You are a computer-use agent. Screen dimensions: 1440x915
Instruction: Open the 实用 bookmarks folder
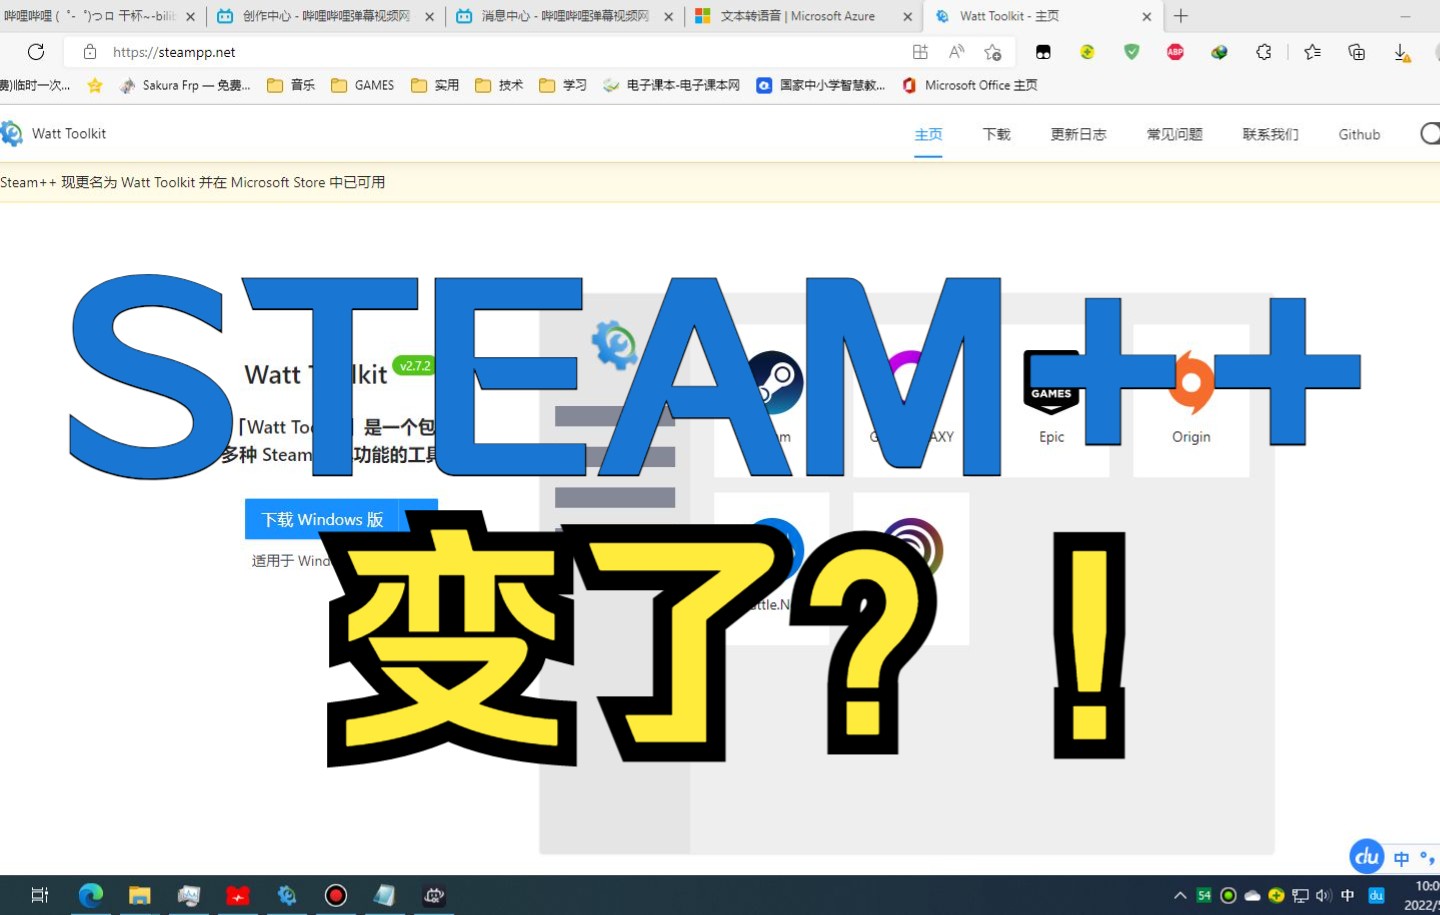[x=435, y=85]
